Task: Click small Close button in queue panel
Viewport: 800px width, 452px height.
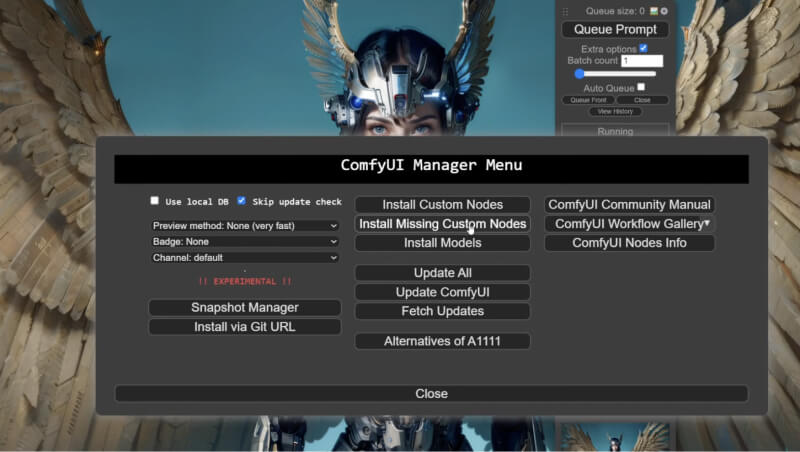Action: click(x=642, y=100)
